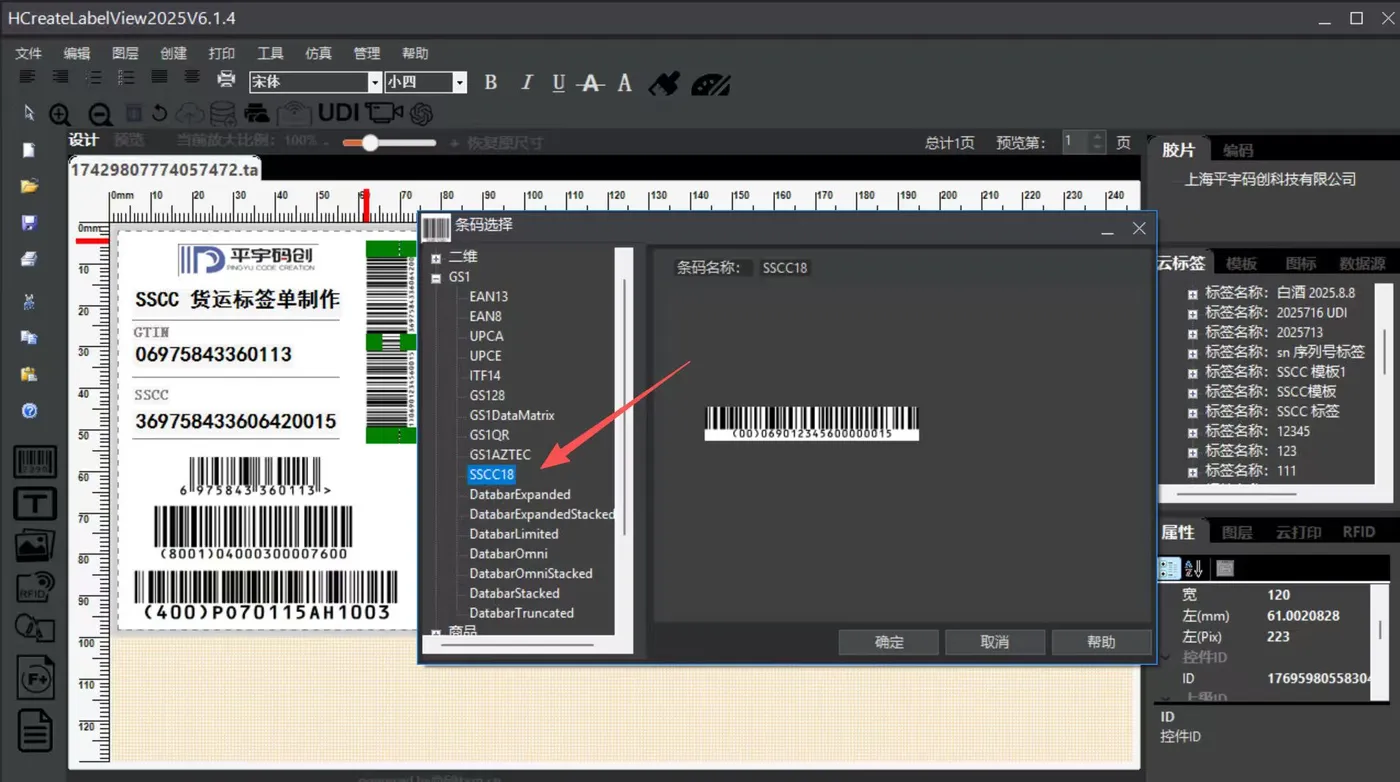Switch to the 编码 tab
Screen dimensions: 1400x782
(x=1238, y=150)
